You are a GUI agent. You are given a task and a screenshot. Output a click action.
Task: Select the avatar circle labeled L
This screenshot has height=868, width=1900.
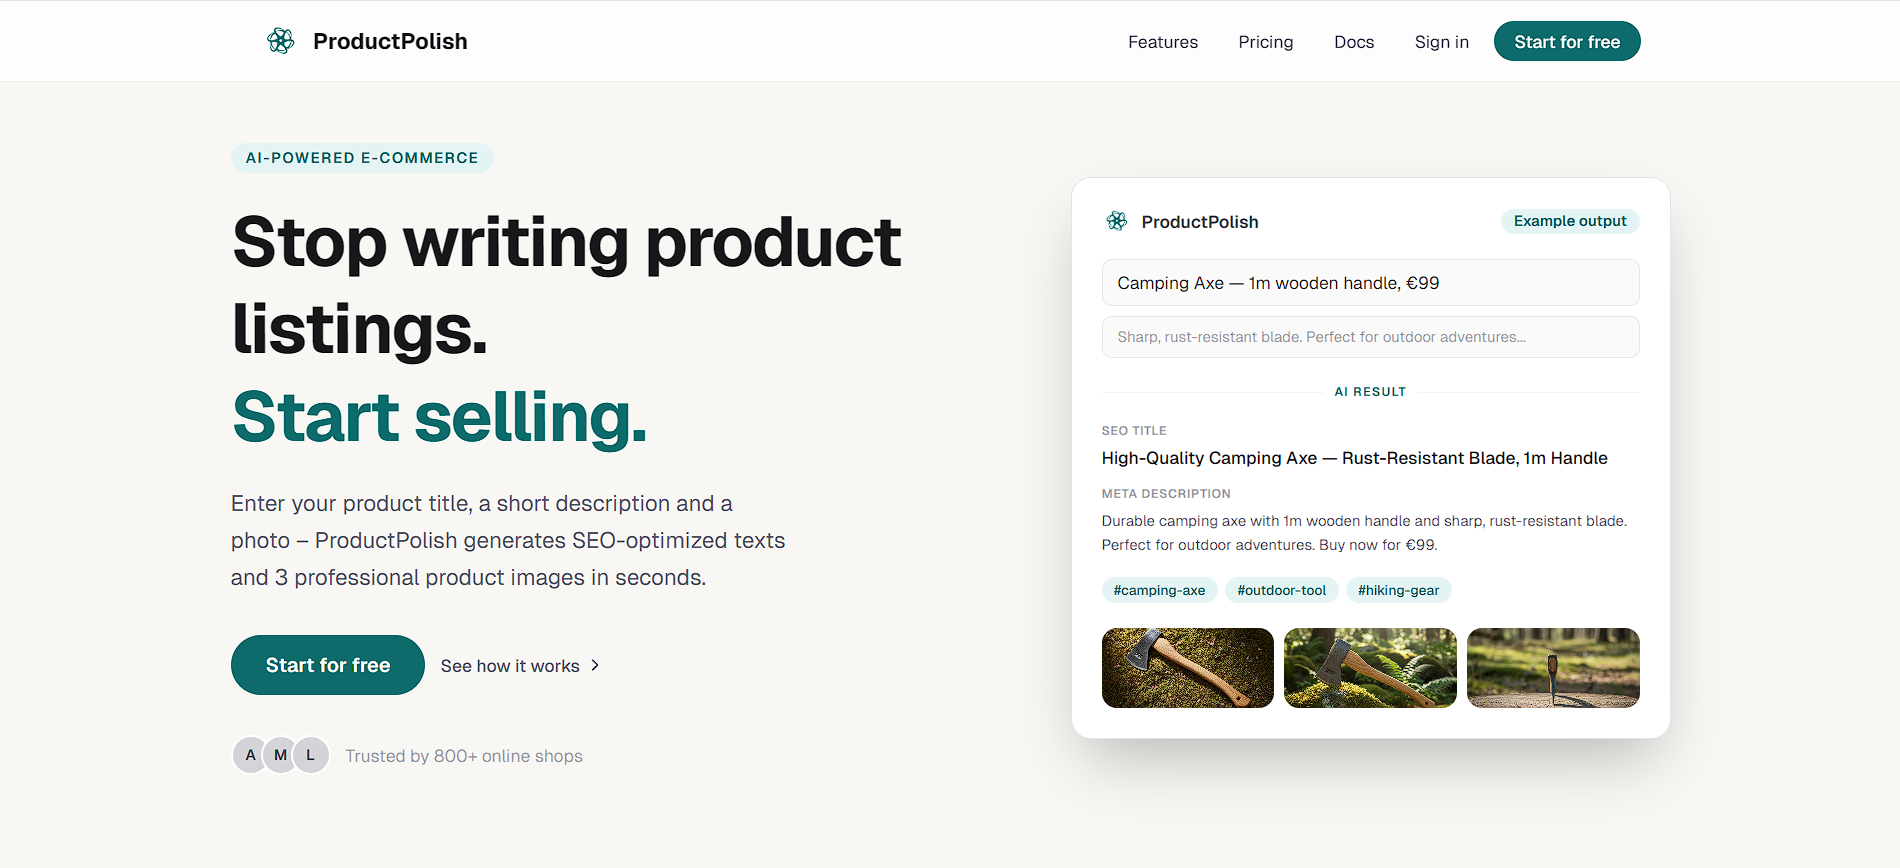click(x=311, y=755)
